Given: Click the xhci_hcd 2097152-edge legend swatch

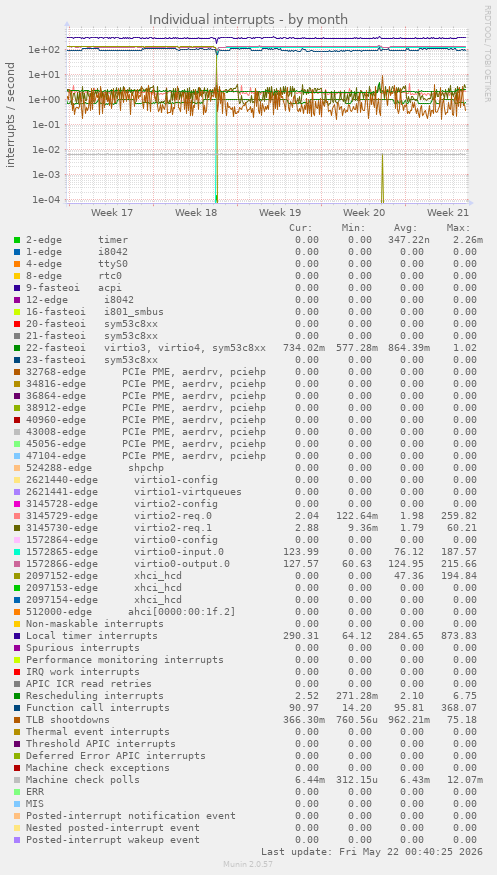Looking at the screenshot, I should (17, 576).
